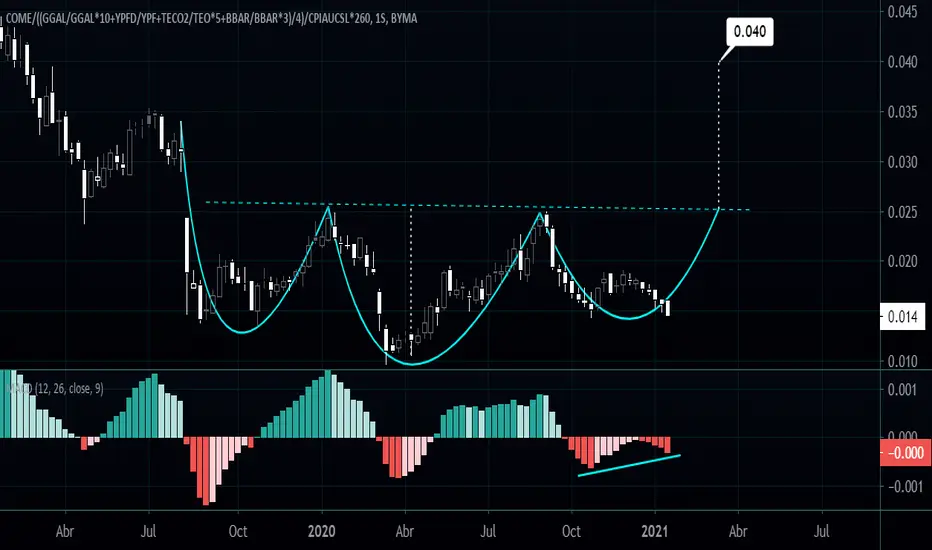
Task: Click the Oct label right before 2020
Action: [238, 531]
